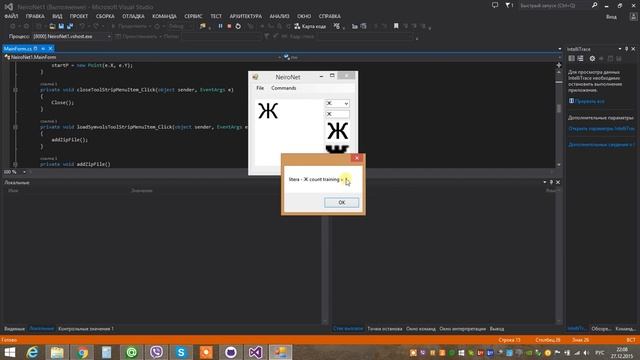Switch to Контрольные значения 1 tab
Screen dimensions: 640x360
click(x=86, y=329)
